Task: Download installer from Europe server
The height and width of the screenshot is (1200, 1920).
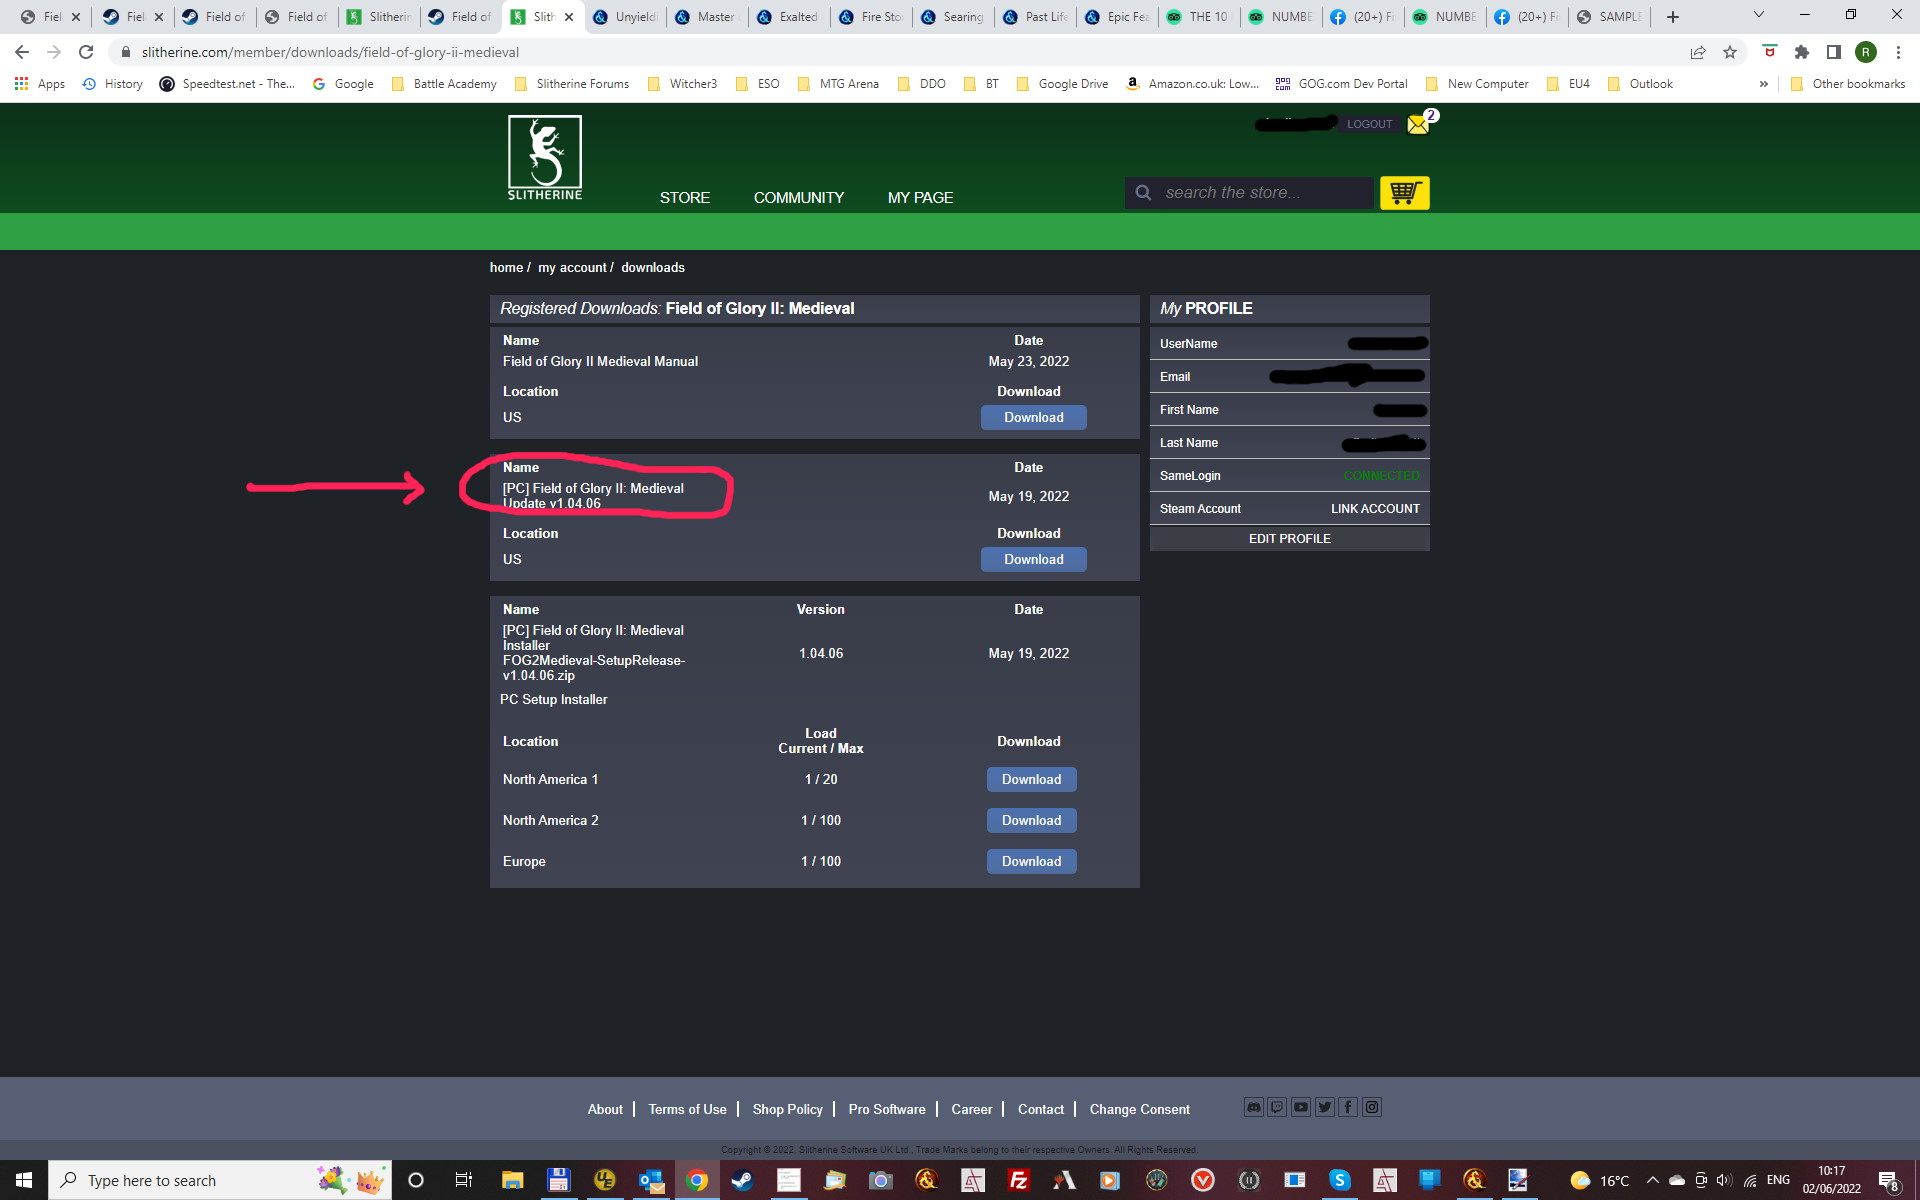Action: pos(1031,861)
